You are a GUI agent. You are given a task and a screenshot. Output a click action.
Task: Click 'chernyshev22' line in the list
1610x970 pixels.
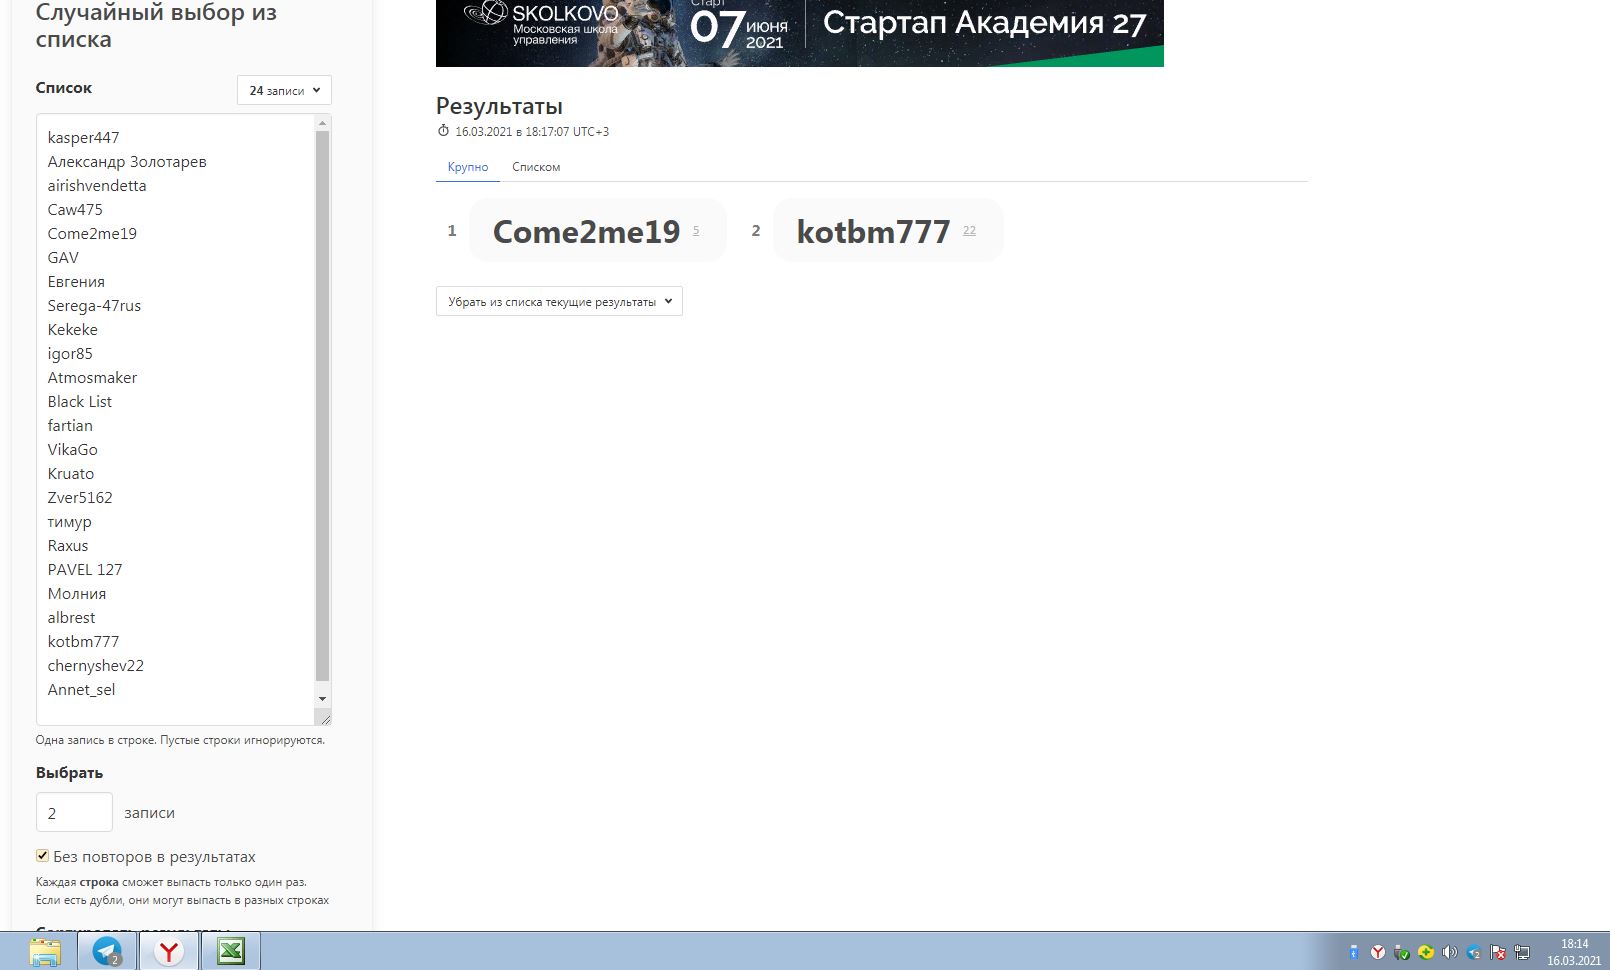tap(96, 666)
